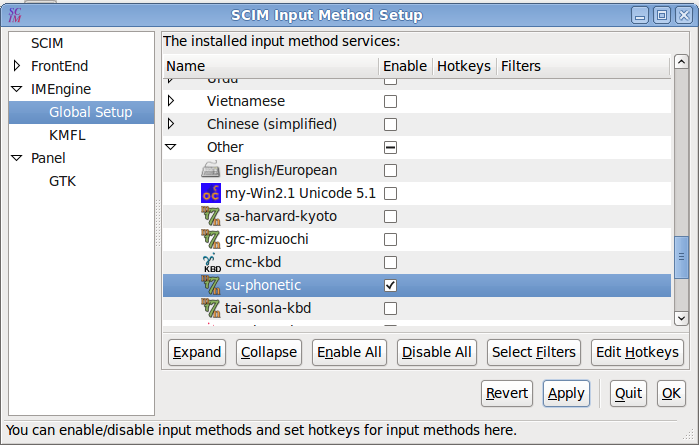Image resolution: width=699 pixels, height=445 pixels.
Task: Click the scroll up arrow
Action: point(681,62)
